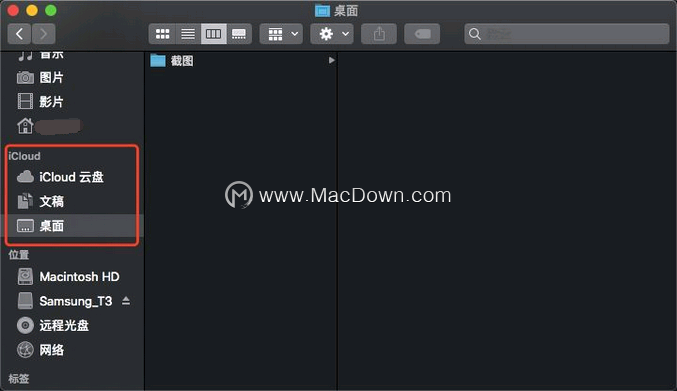Image resolution: width=677 pixels, height=391 pixels.
Task: Click the 桌面 window title folder icon
Action: 322,10
